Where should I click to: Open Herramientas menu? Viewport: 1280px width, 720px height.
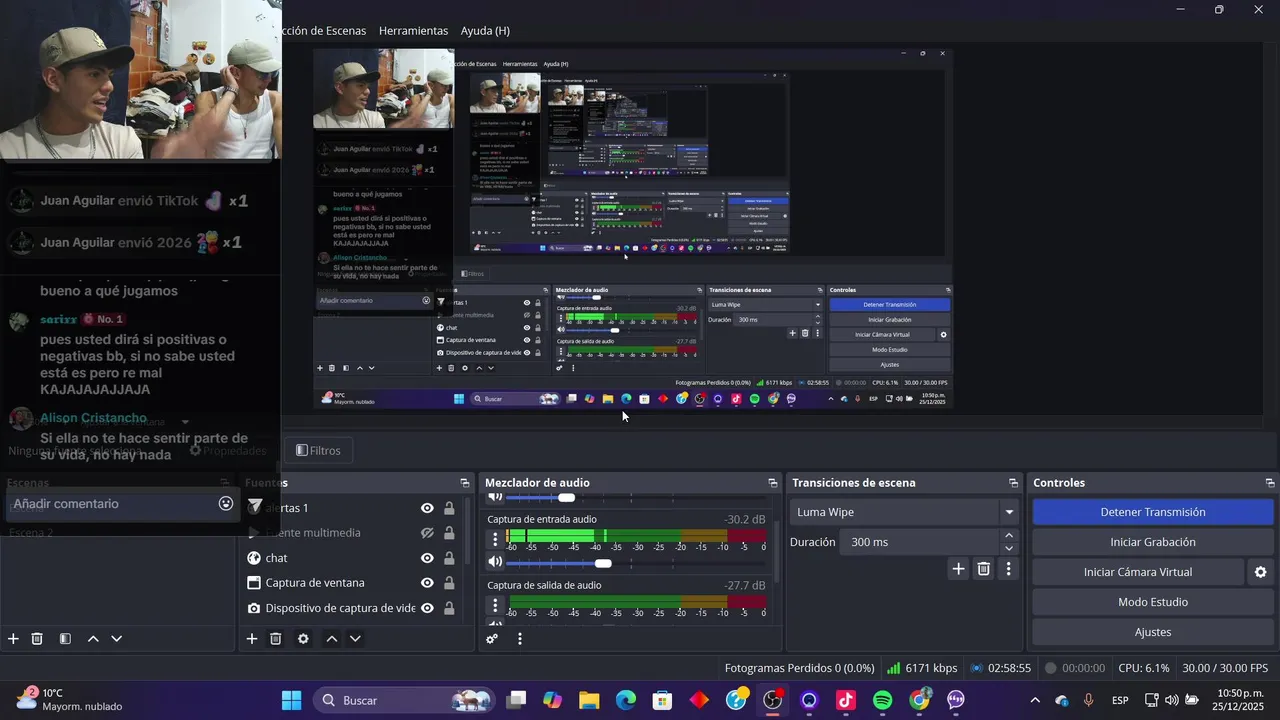pos(413,31)
